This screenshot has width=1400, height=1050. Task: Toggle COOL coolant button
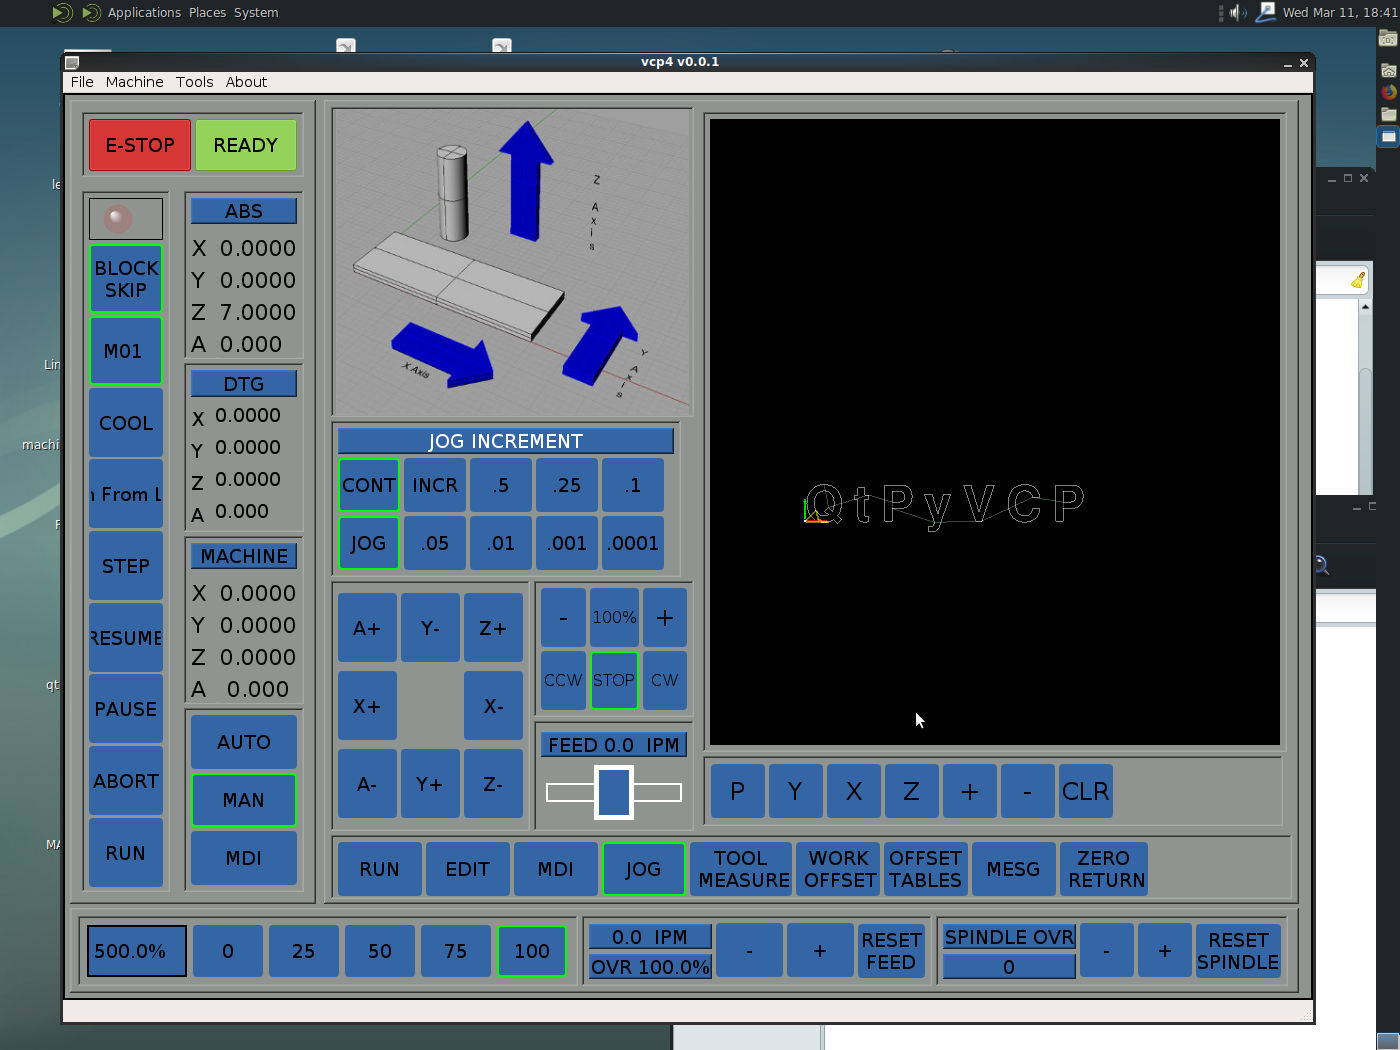126,423
